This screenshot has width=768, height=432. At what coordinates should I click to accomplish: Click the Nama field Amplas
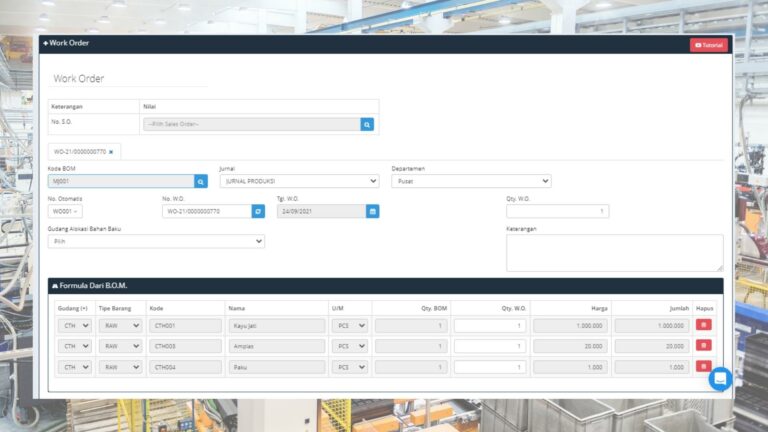pos(277,346)
